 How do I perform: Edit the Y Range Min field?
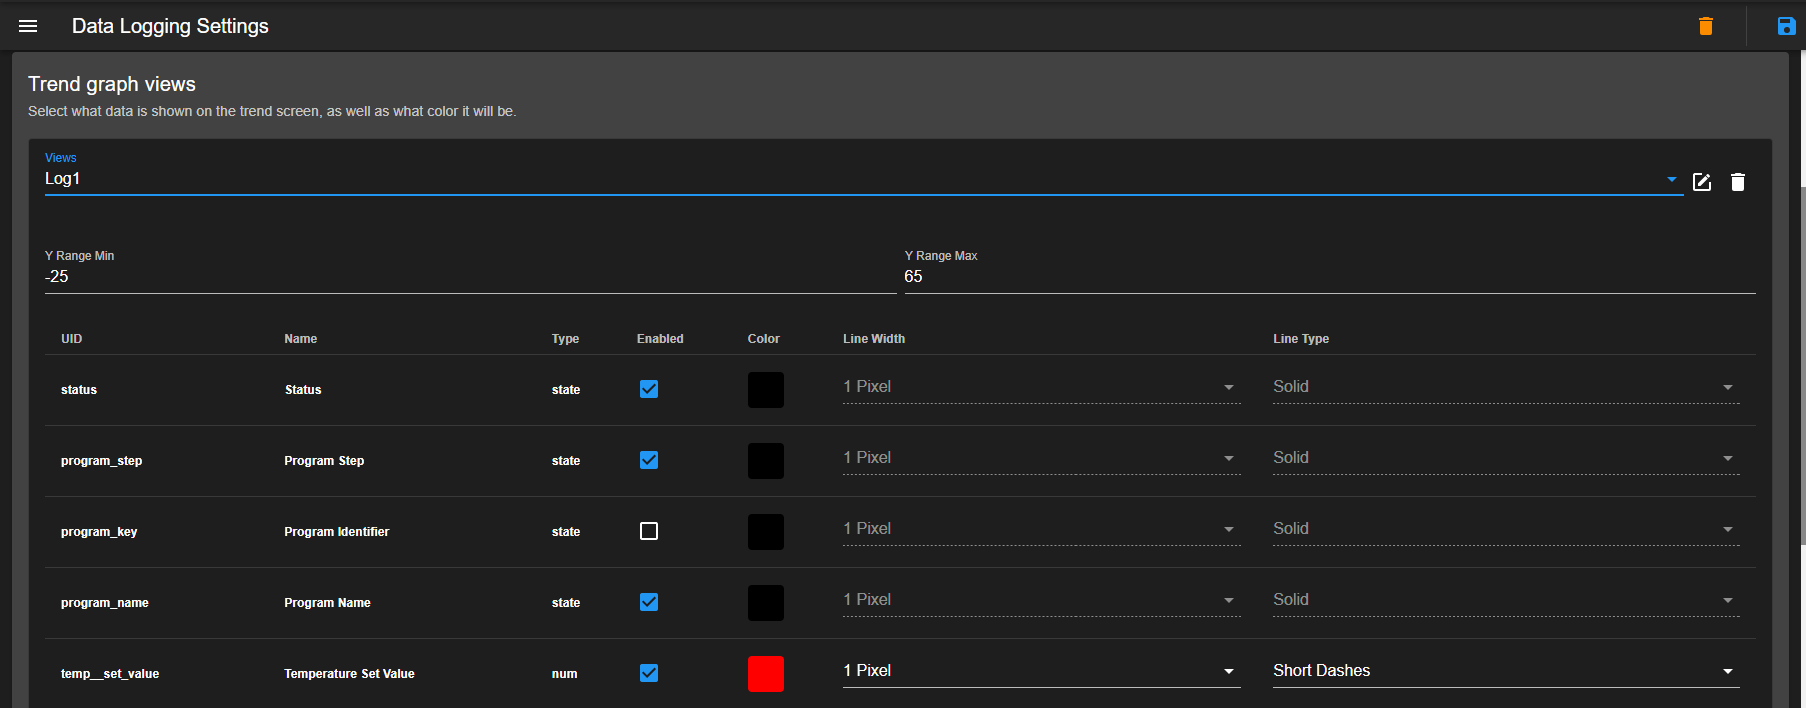tap(470, 277)
